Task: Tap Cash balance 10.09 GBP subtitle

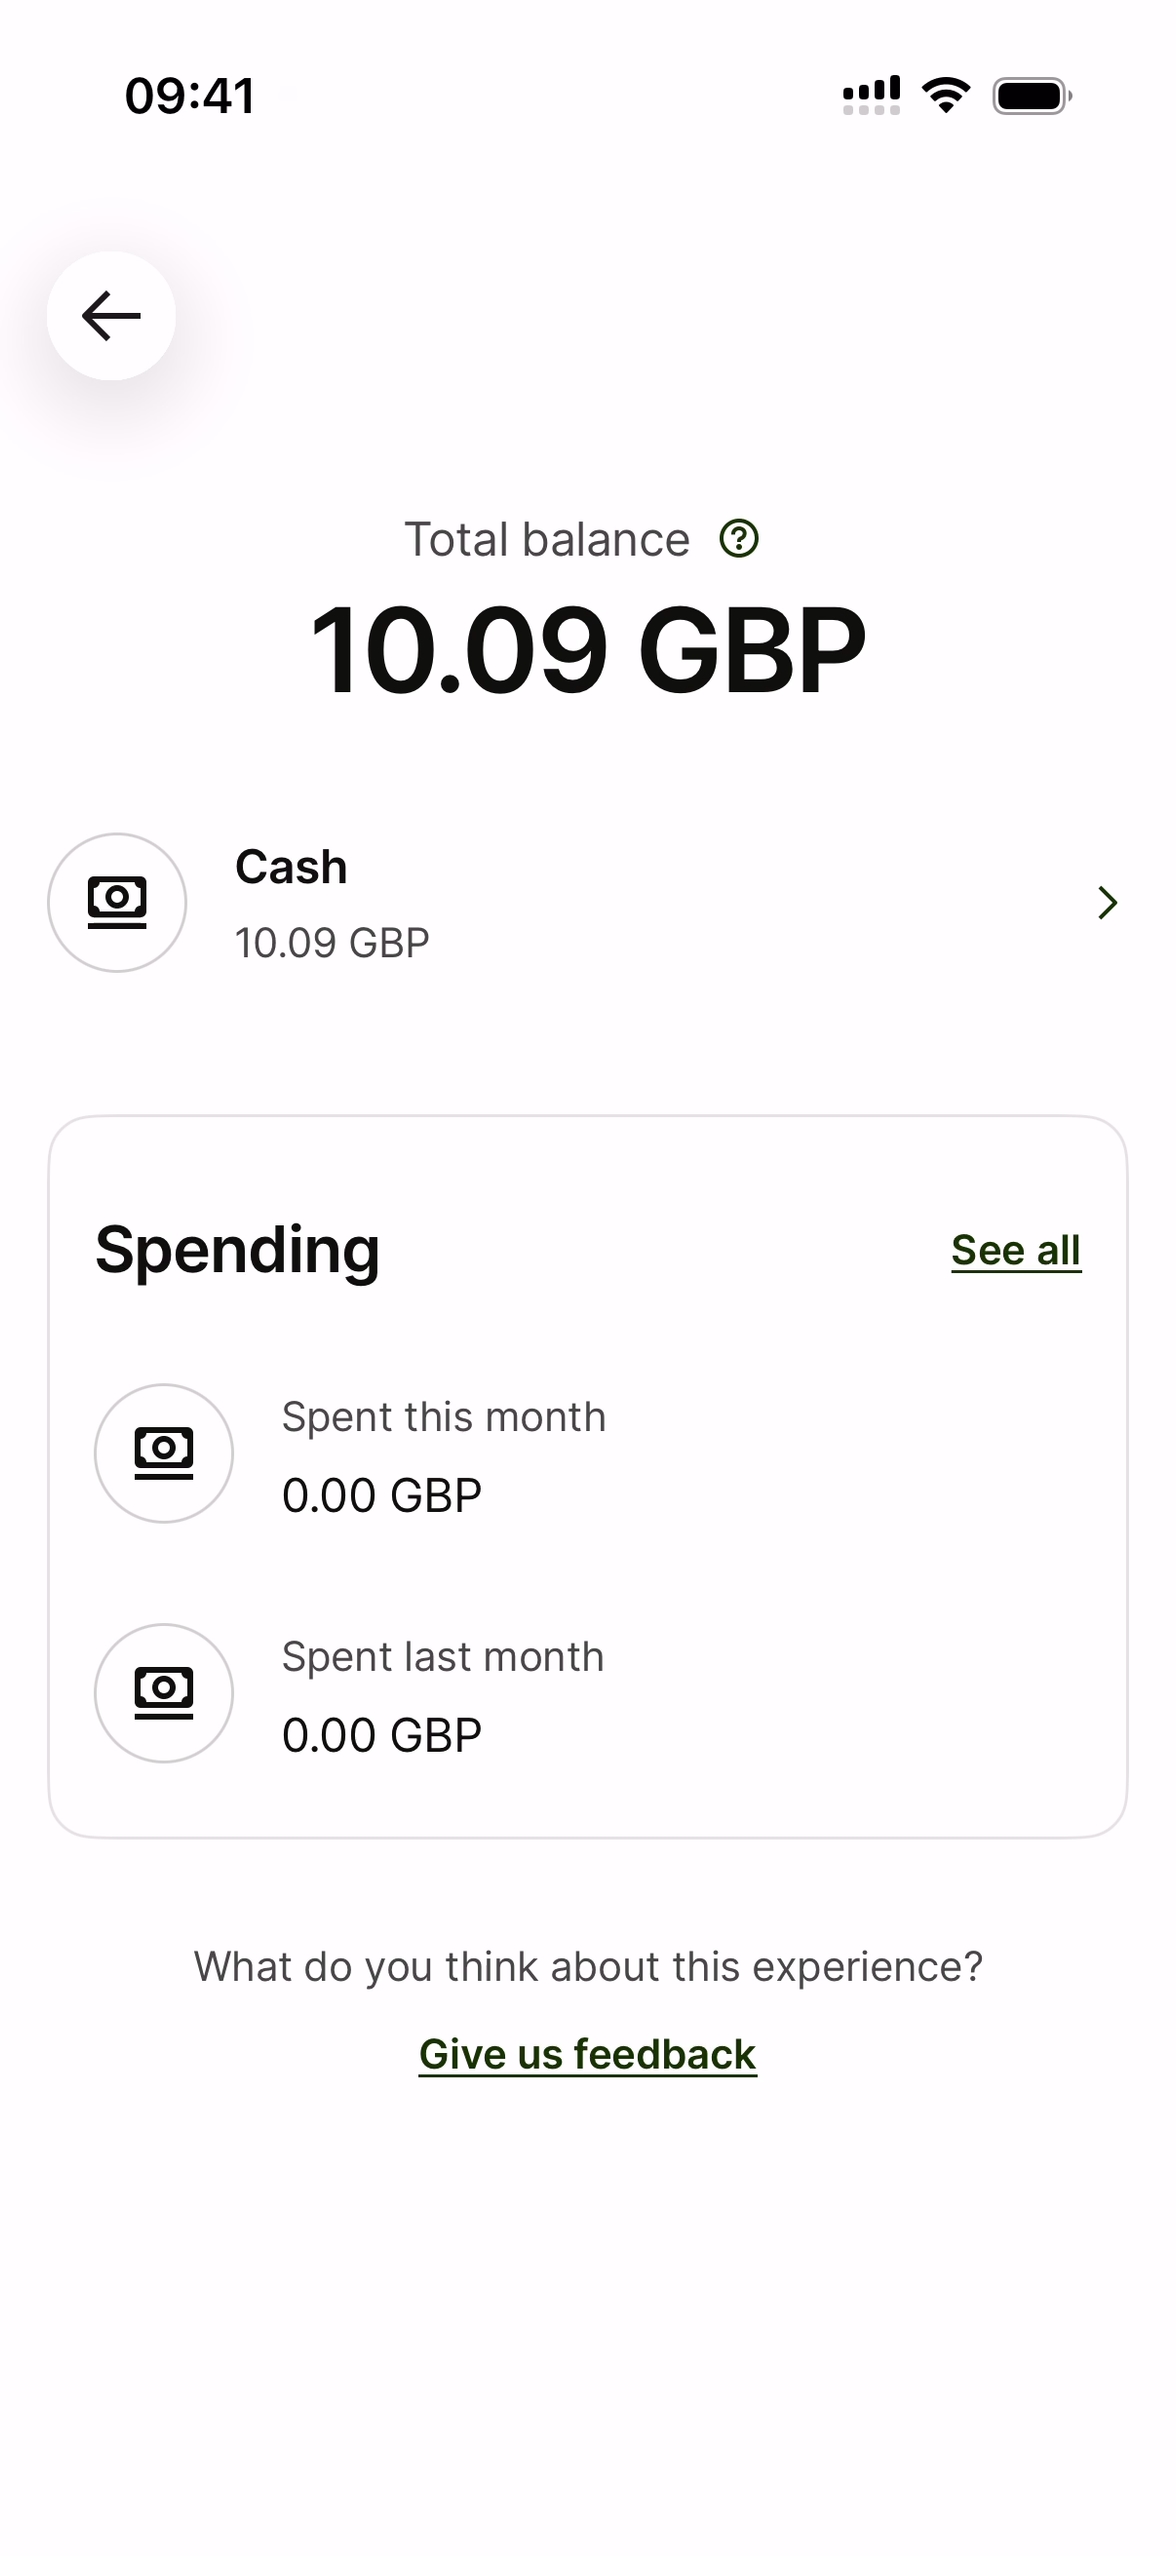Action: (x=332, y=942)
